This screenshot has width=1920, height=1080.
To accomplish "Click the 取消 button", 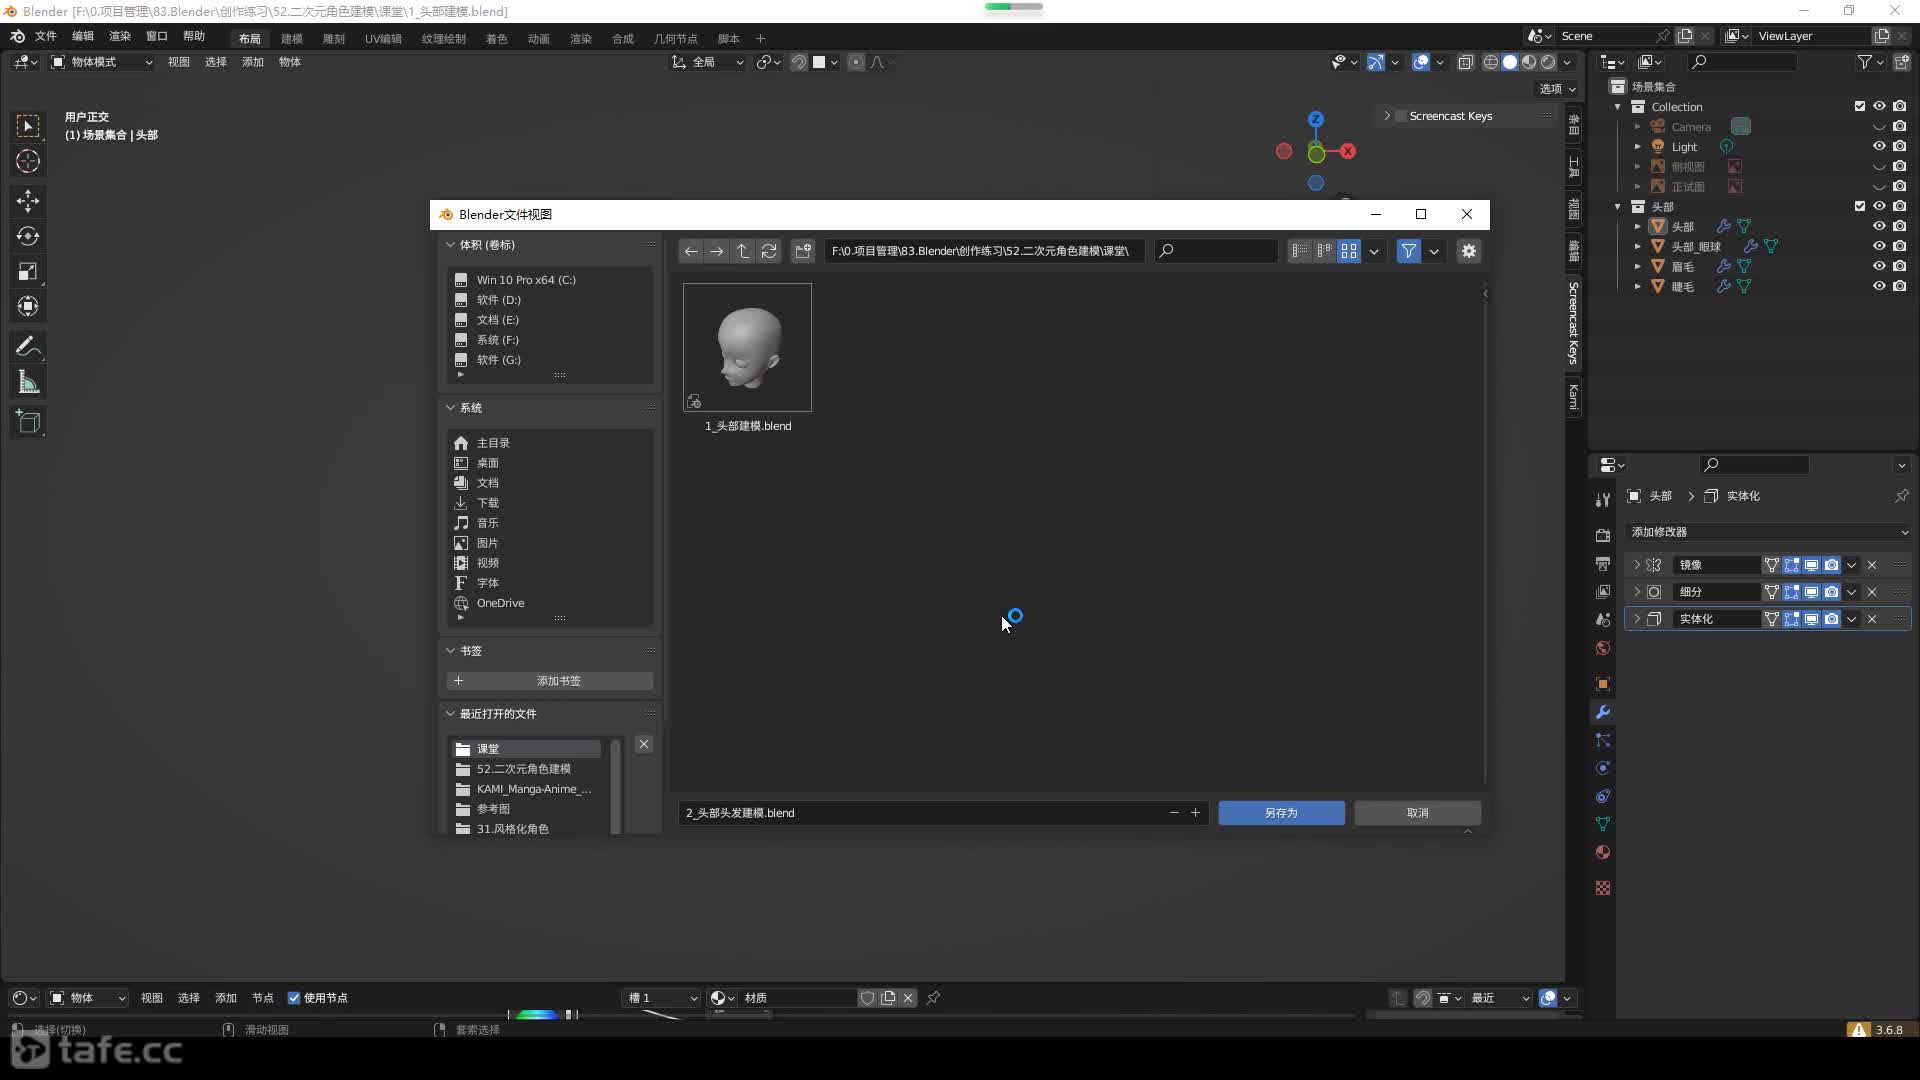I will (x=1417, y=813).
